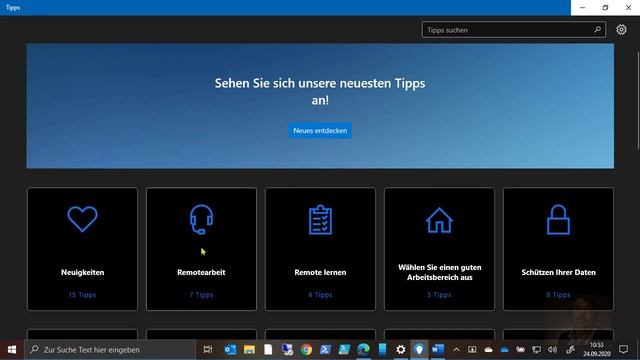Click the padlock icon for data protection
The width and height of the screenshot is (640, 360).
point(558,220)
